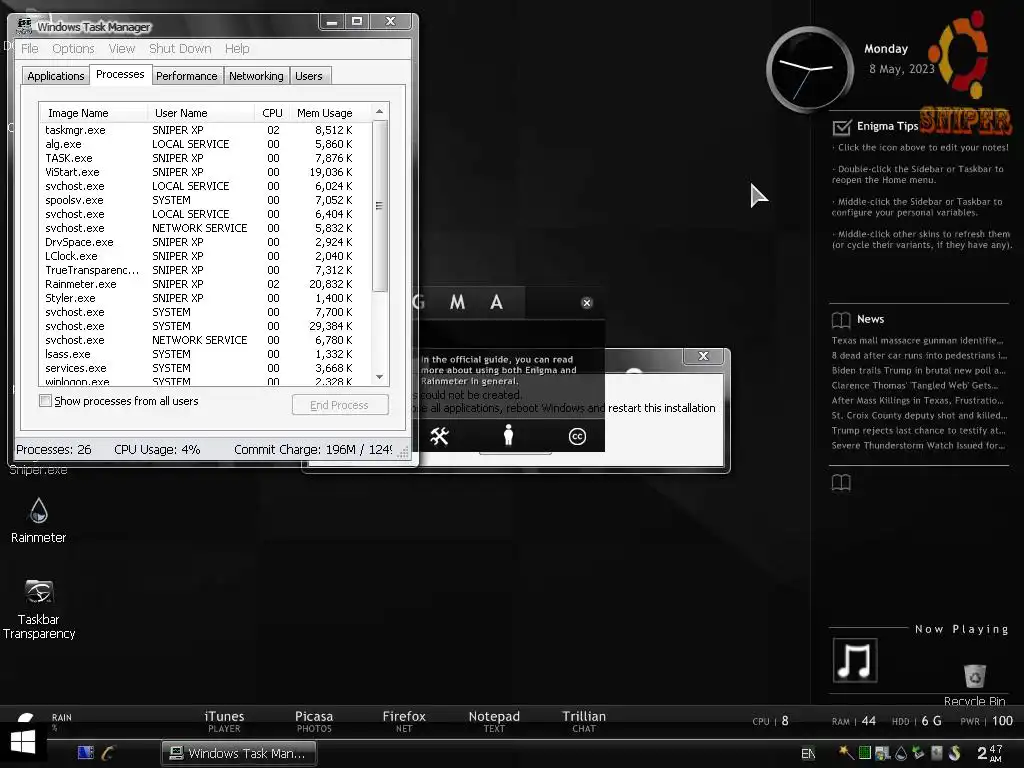Open the Shut Down menu
Image resolution: width=1024 pixels, height=768 pixels.
pyautogui.click(x=180, y=48)
